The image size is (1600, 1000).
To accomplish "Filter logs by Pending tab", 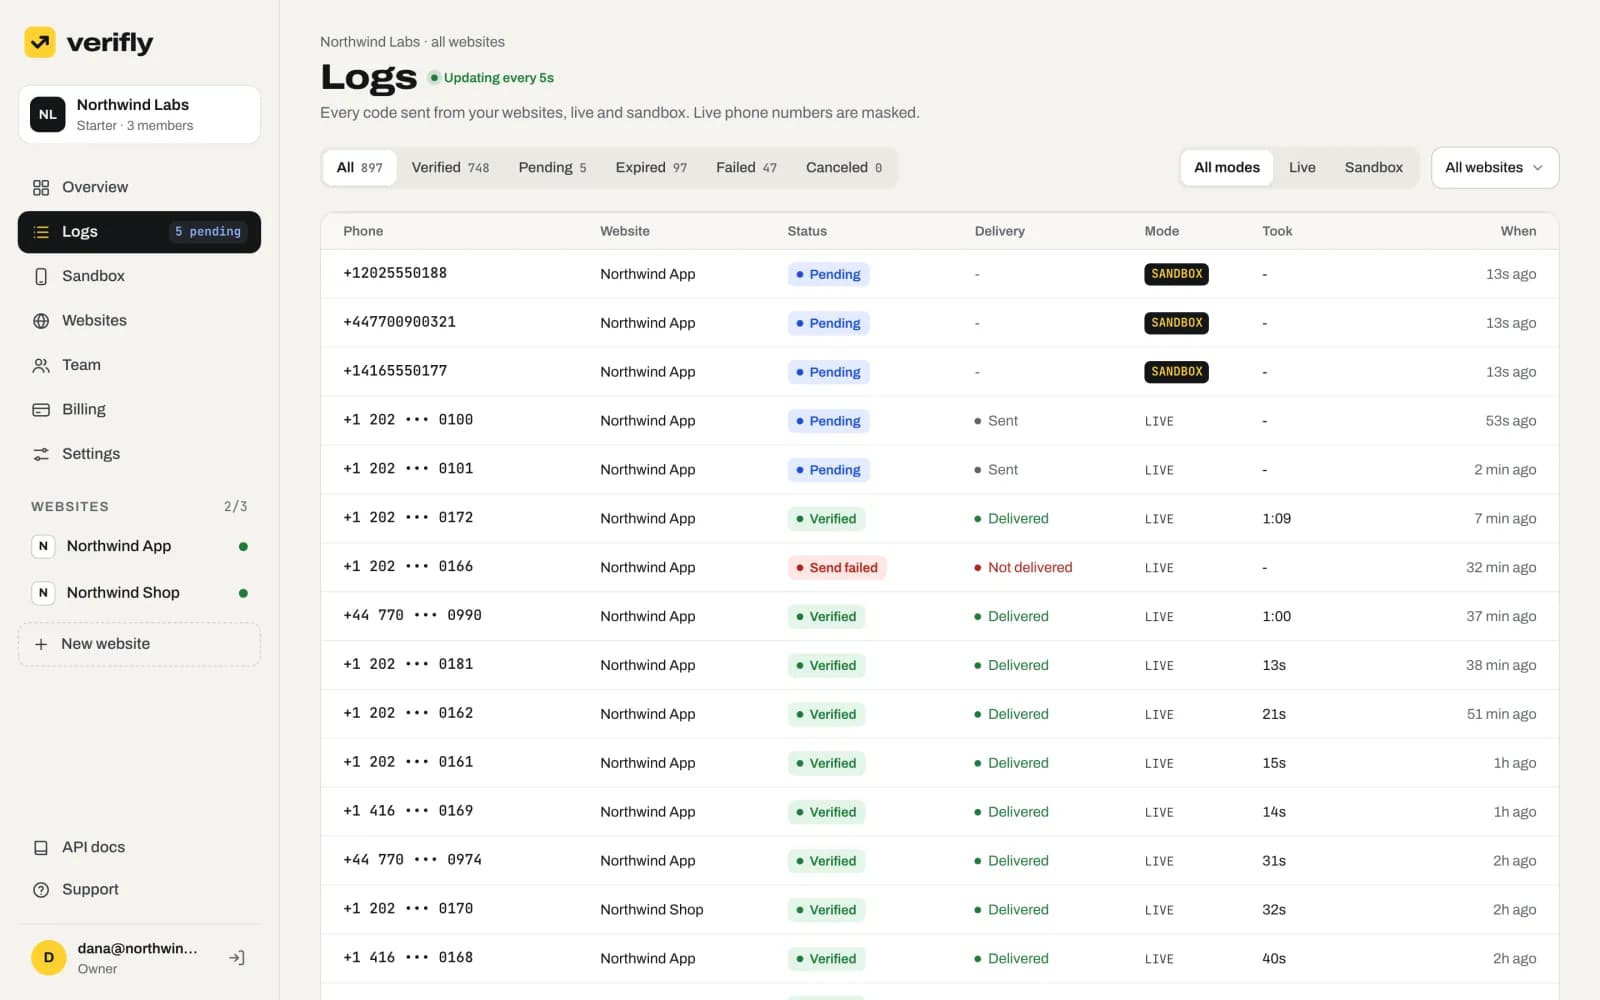I will (552, 168).
